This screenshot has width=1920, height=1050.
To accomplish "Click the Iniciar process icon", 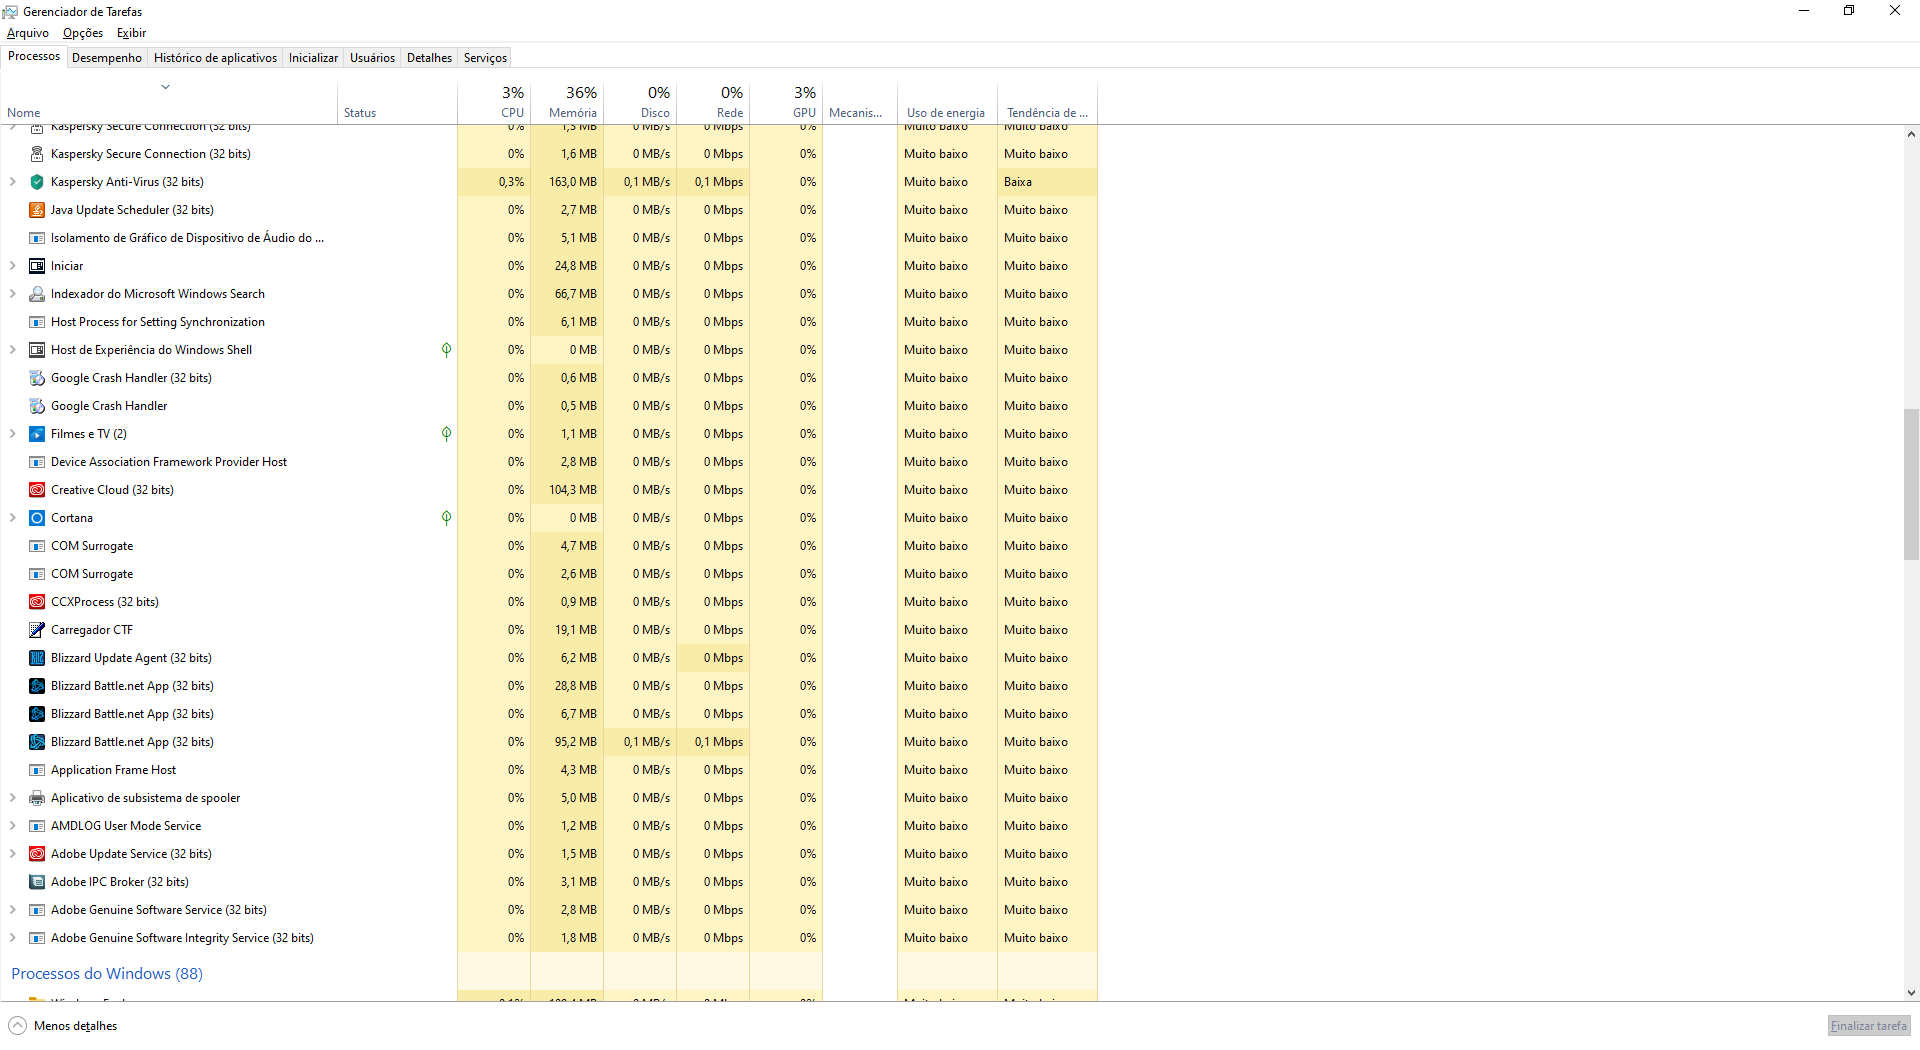I will [x=37, y=266].
